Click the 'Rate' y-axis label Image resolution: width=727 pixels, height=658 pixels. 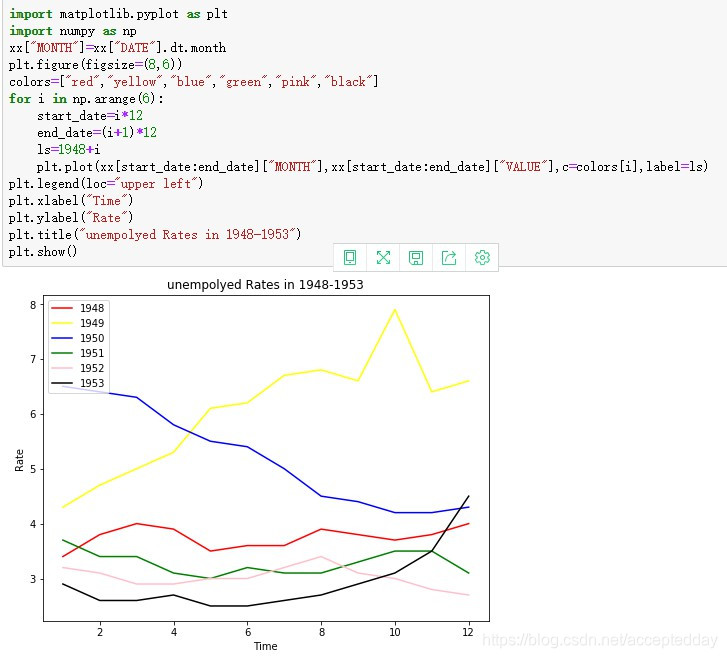click(x=19, y=460)
